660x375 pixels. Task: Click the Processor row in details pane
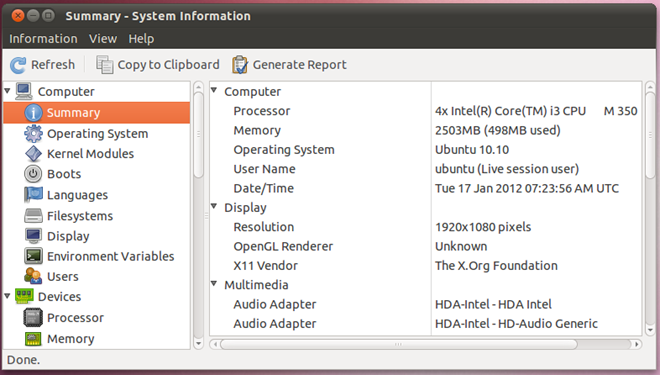pyautogui.click(x=426, y=111)
